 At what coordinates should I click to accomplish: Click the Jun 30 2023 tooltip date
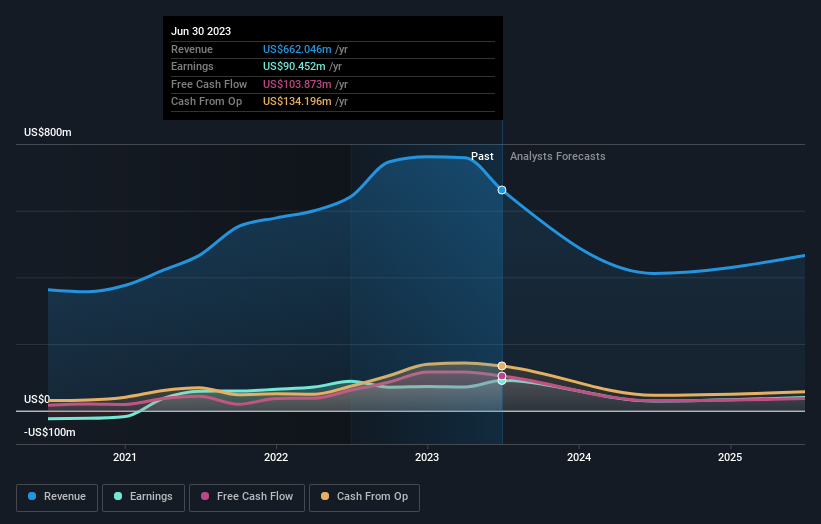[x=201, y=31]
